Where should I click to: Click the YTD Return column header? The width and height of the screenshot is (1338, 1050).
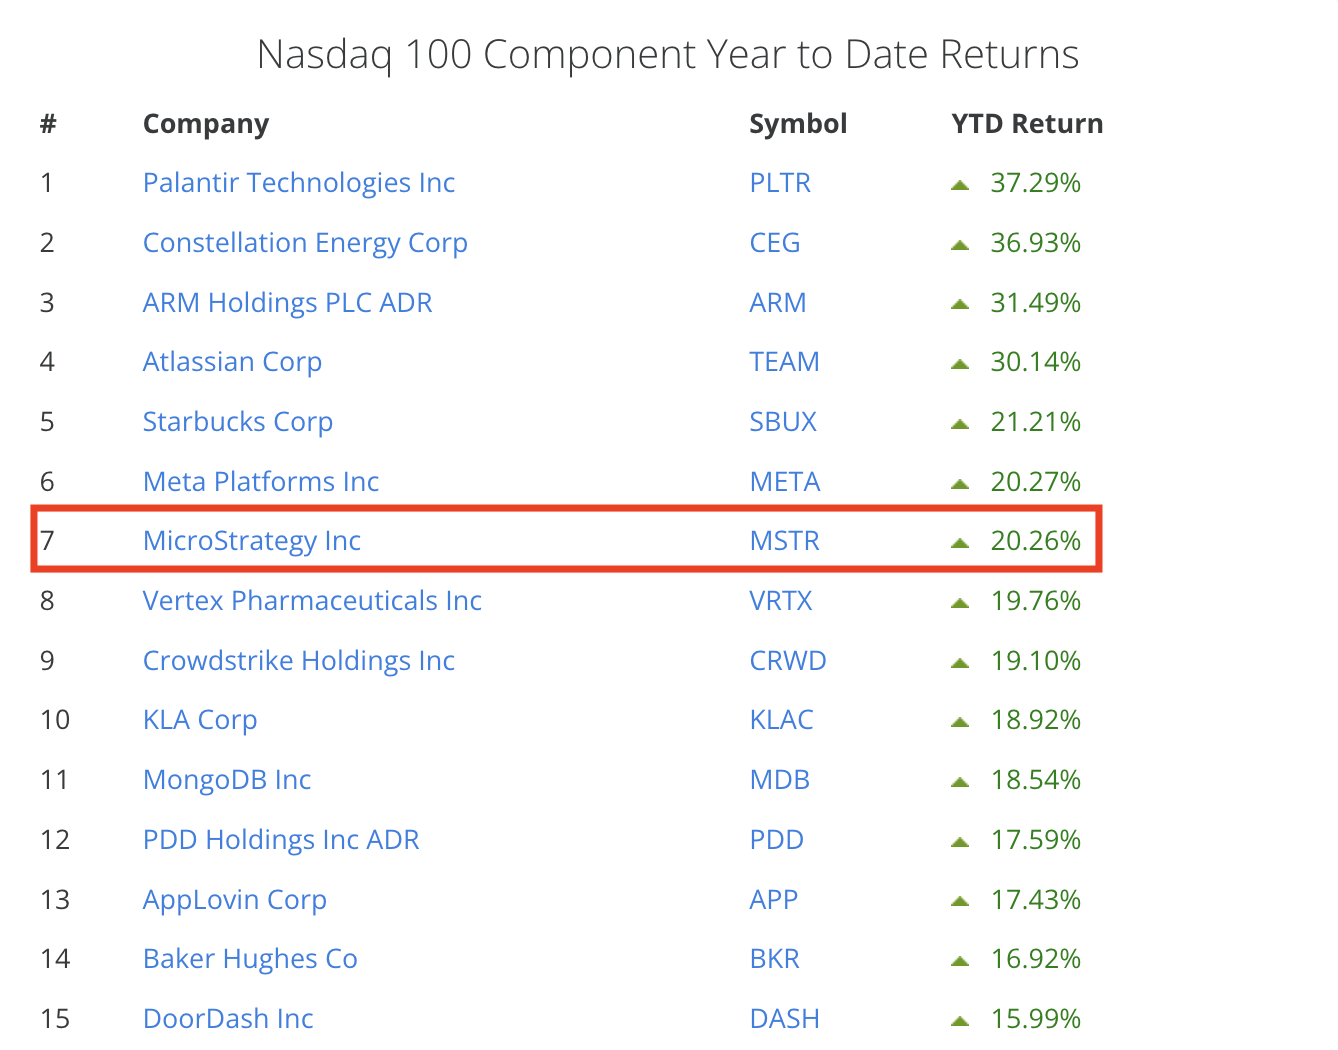(x=1027, y=124)
